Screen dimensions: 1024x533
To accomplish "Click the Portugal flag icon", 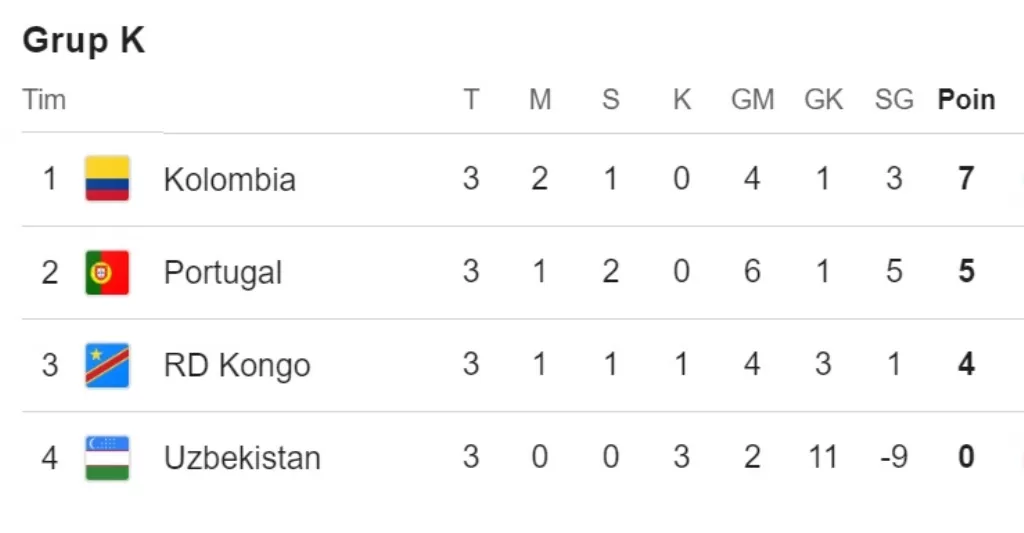I will [x=107, y=272].
